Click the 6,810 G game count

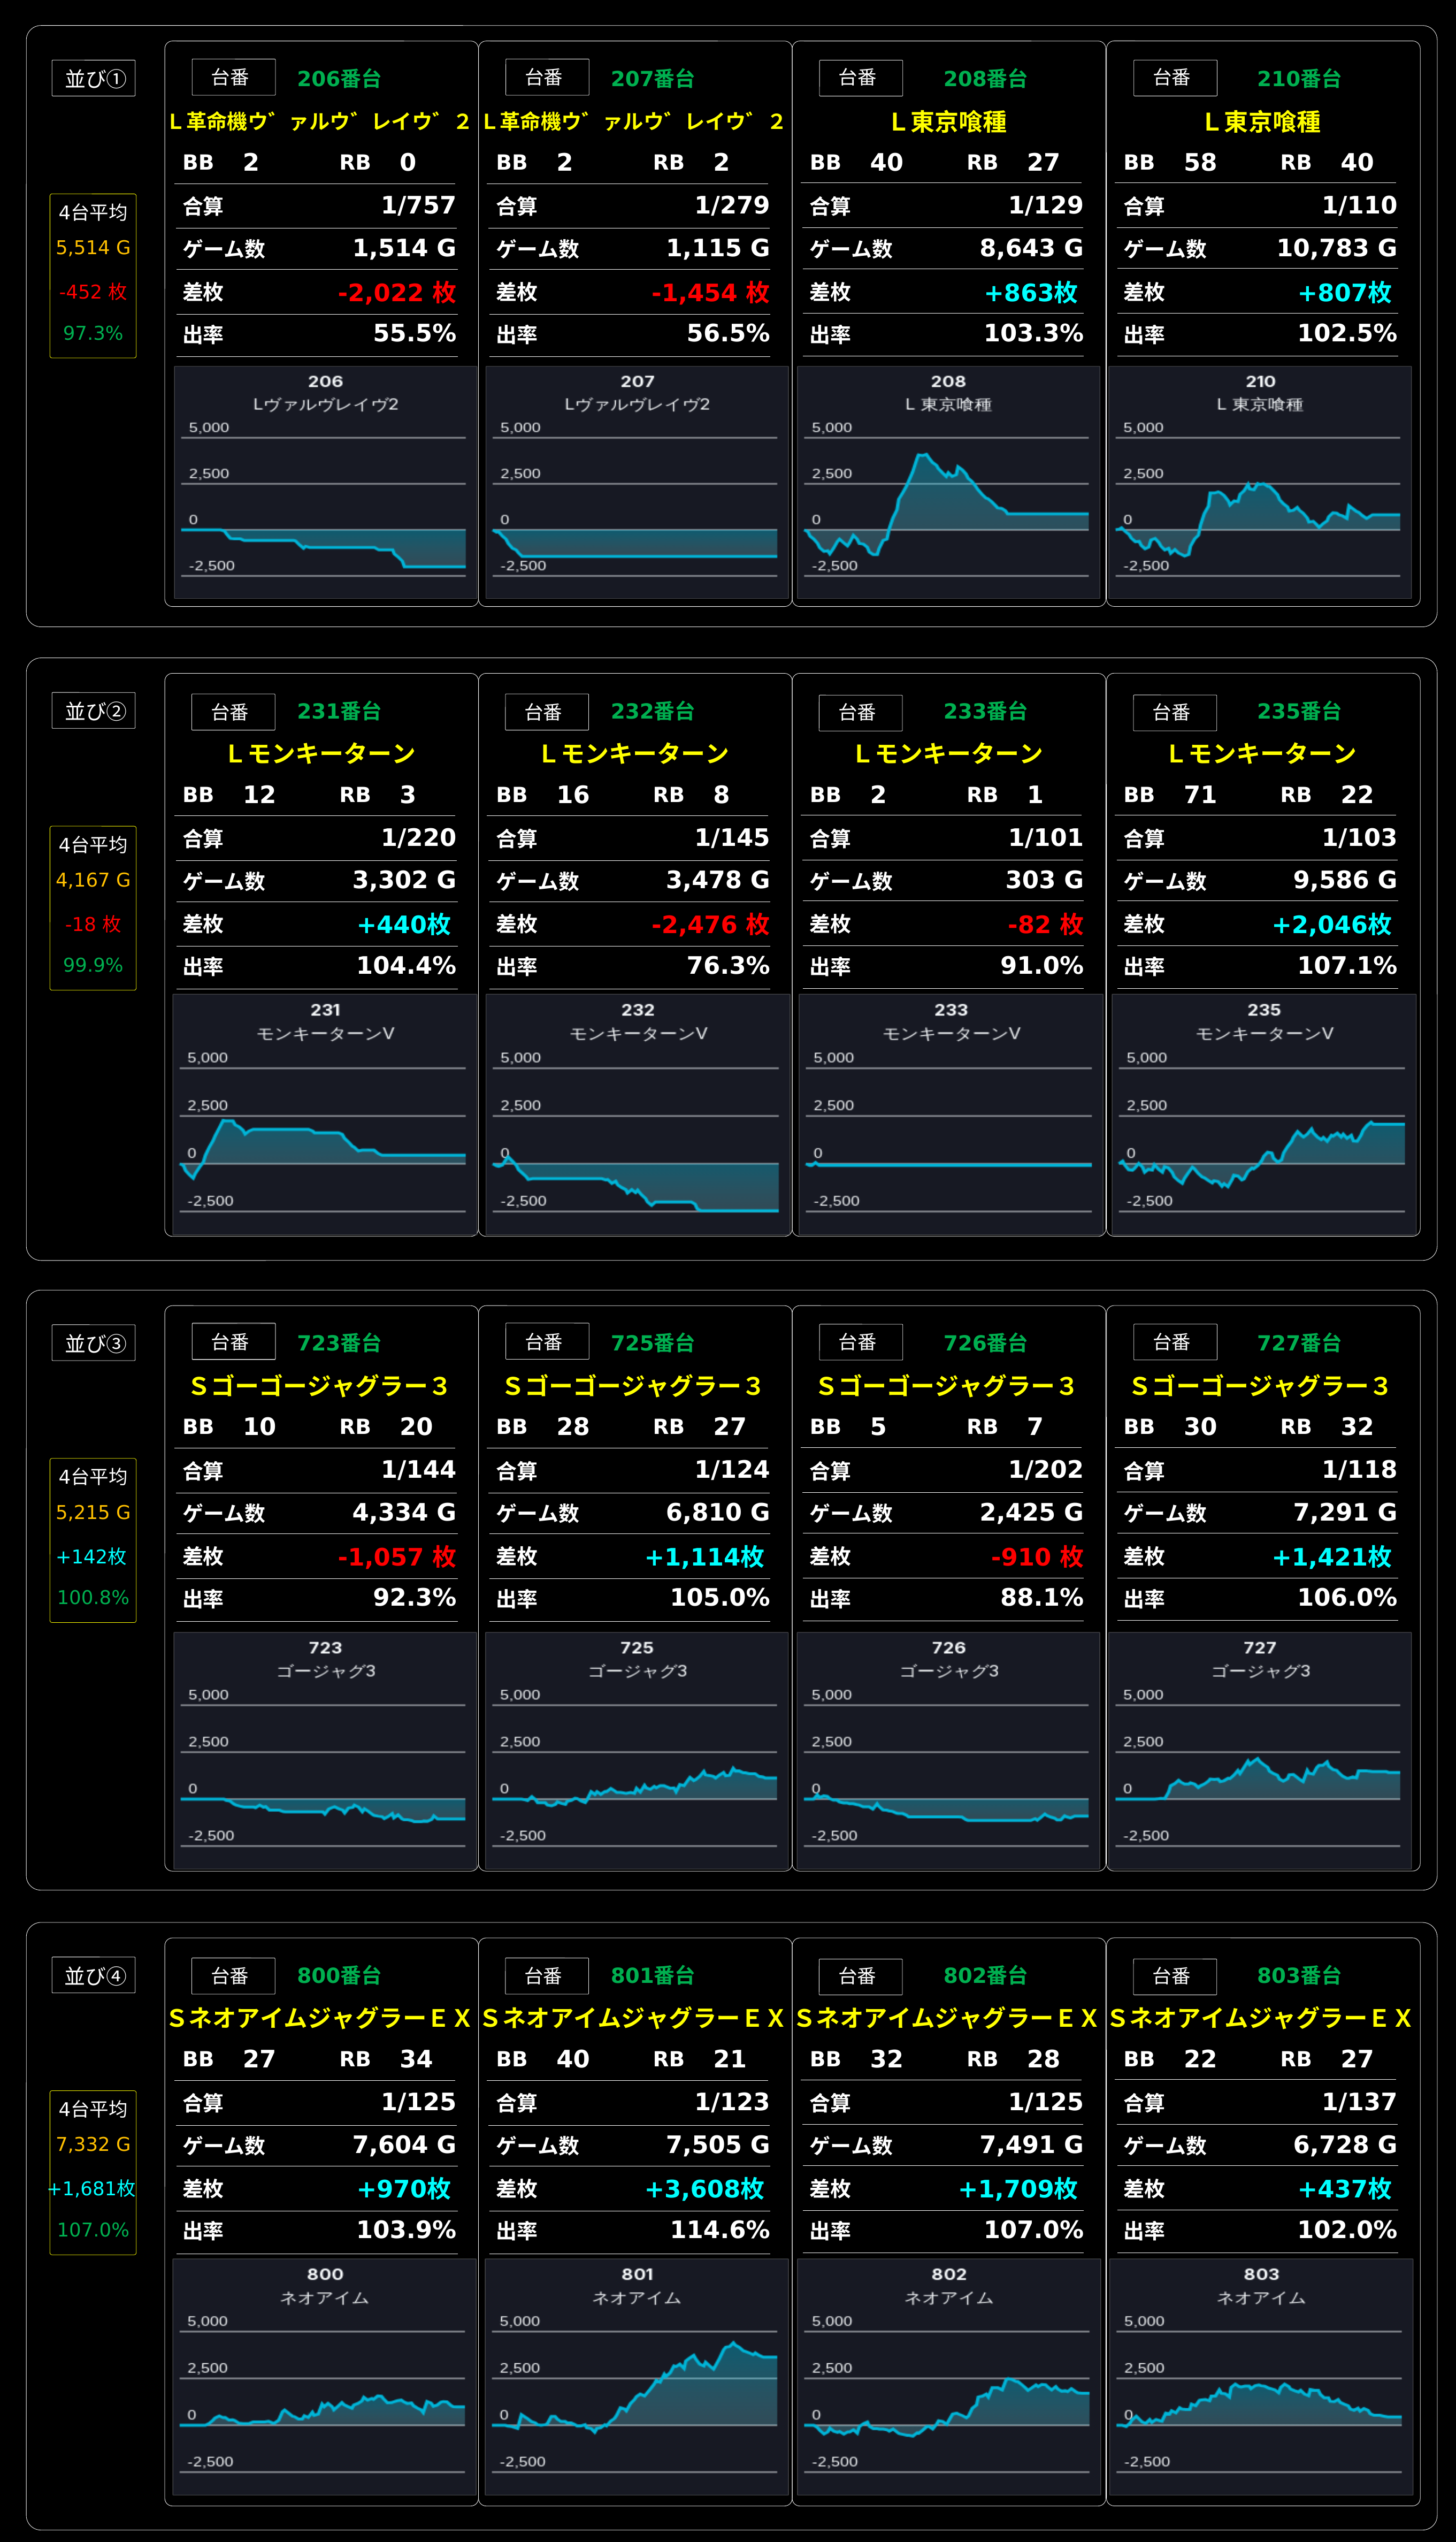coord(718,1512)
